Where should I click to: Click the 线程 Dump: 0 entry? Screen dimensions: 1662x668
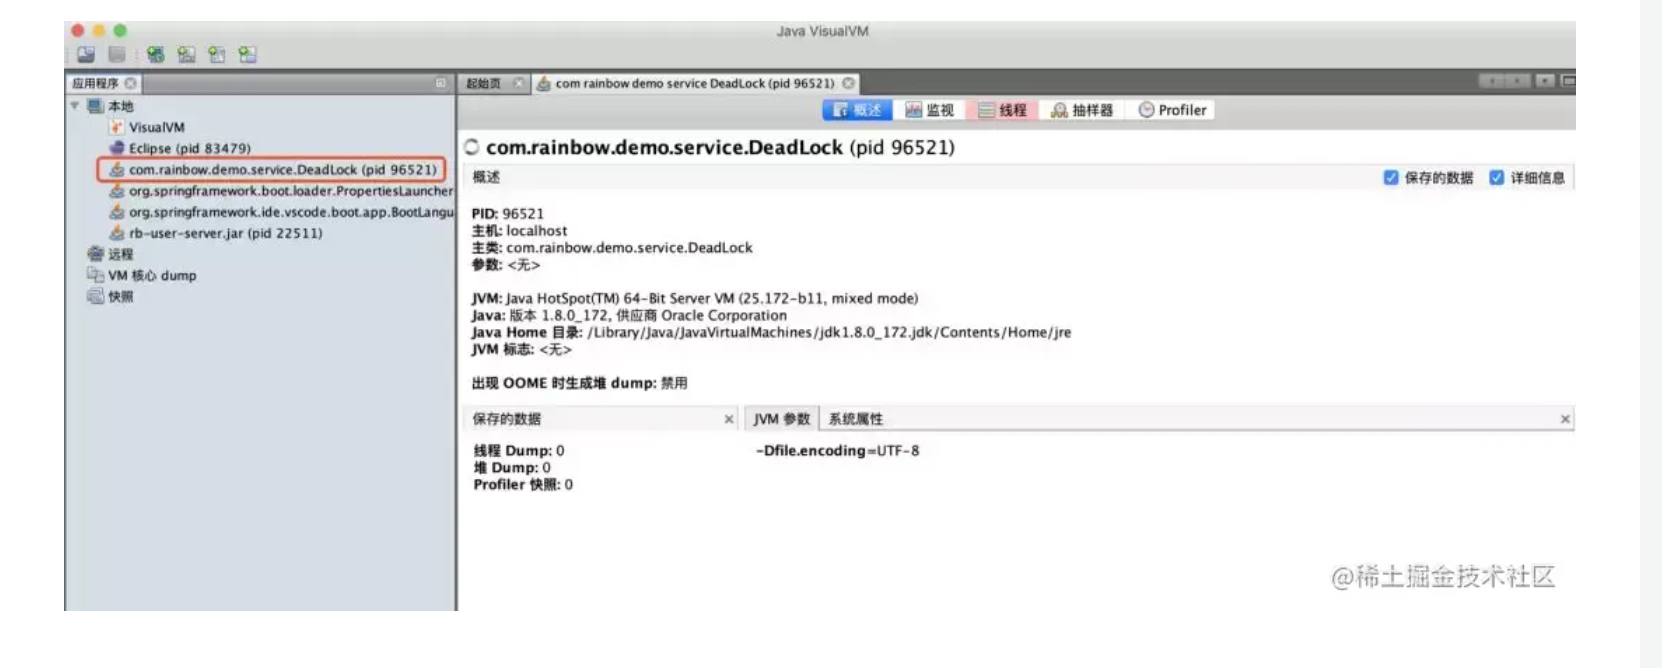[519, 450]
